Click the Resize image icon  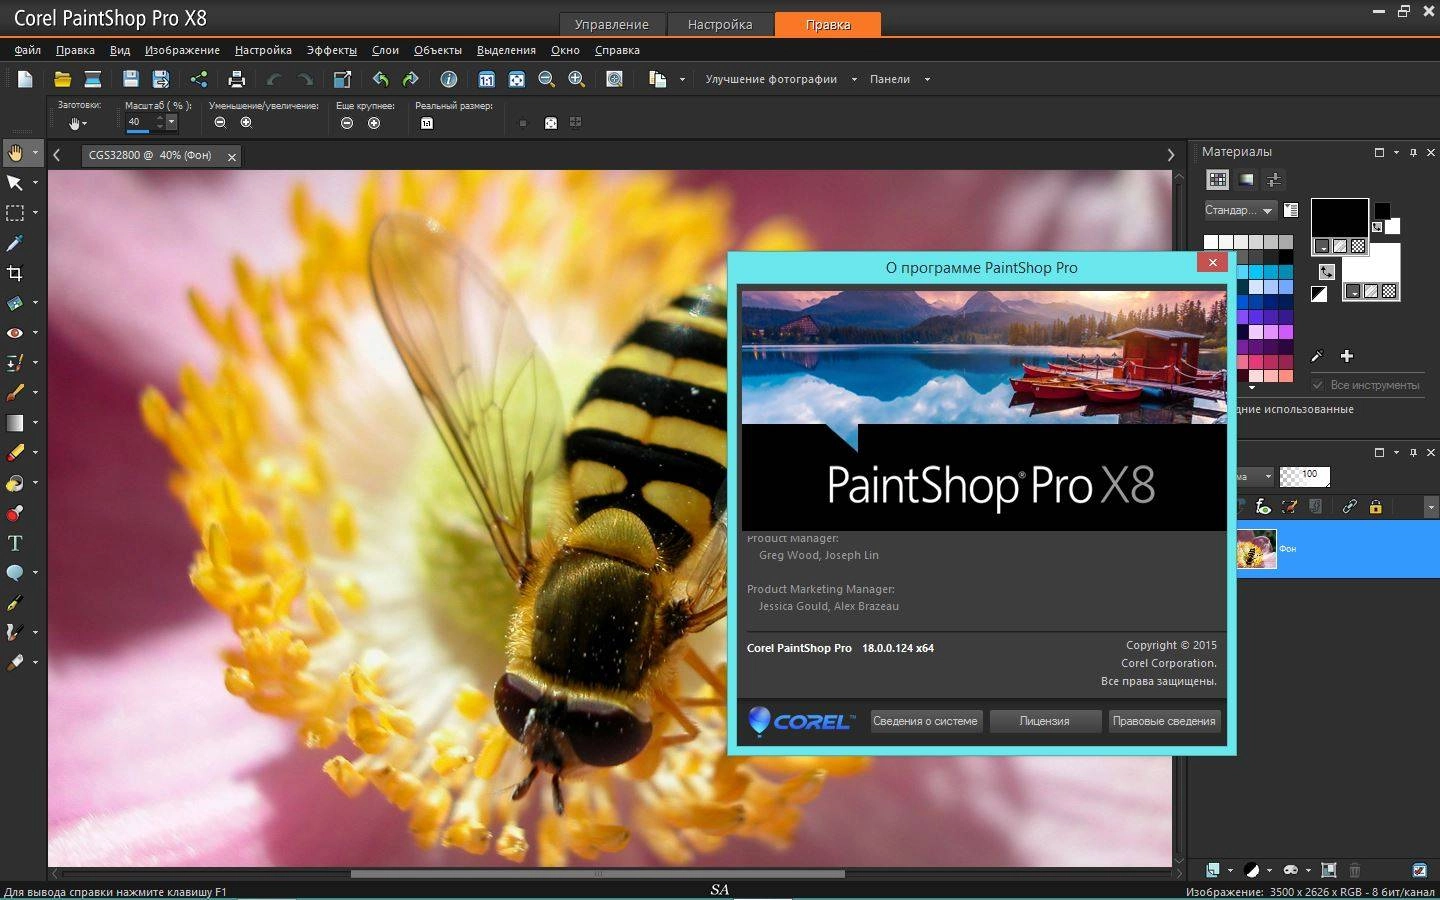pos(342,79)
